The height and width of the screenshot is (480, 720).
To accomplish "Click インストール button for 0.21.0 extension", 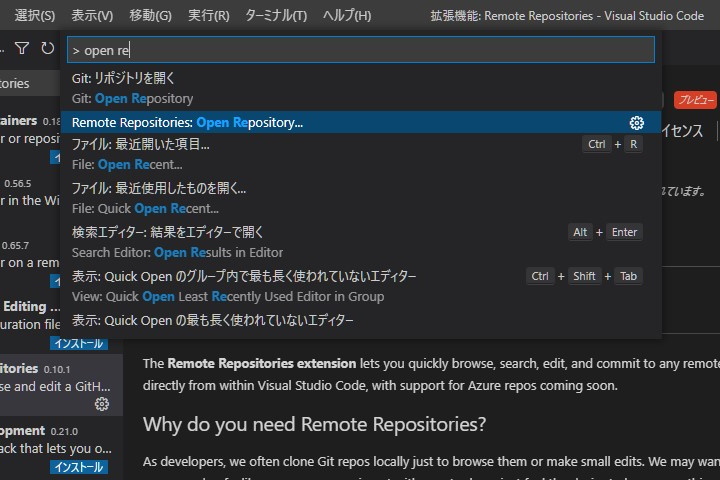I will (79, 467).
